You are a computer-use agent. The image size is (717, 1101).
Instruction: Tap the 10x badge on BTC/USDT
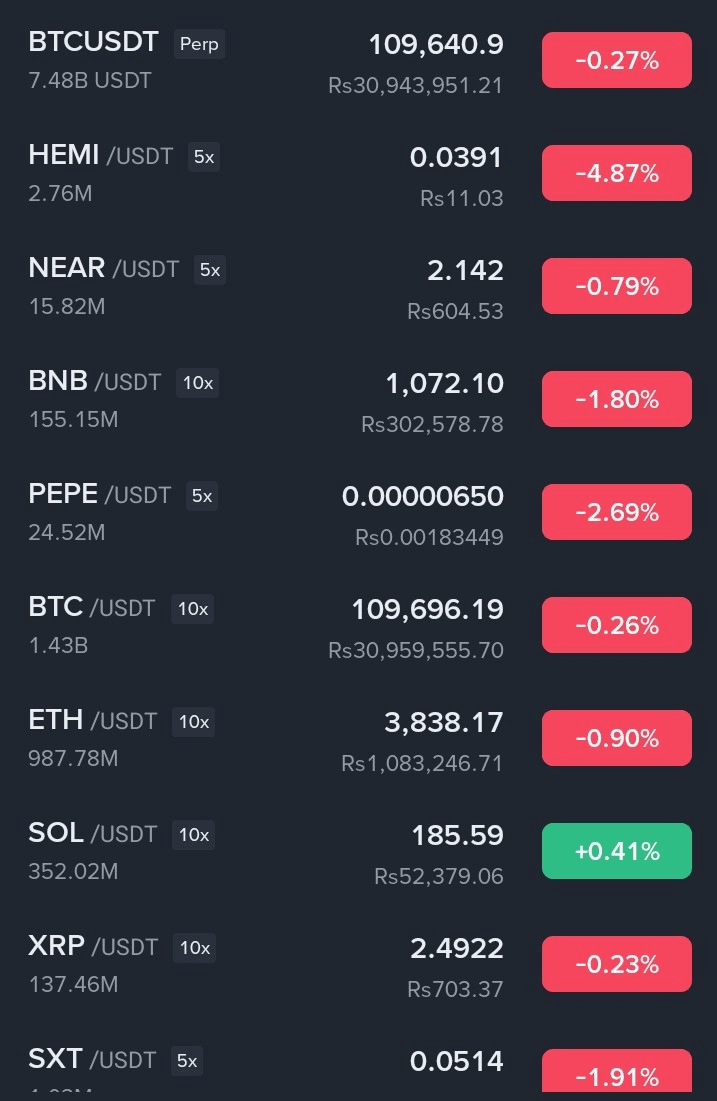point(192,610)
